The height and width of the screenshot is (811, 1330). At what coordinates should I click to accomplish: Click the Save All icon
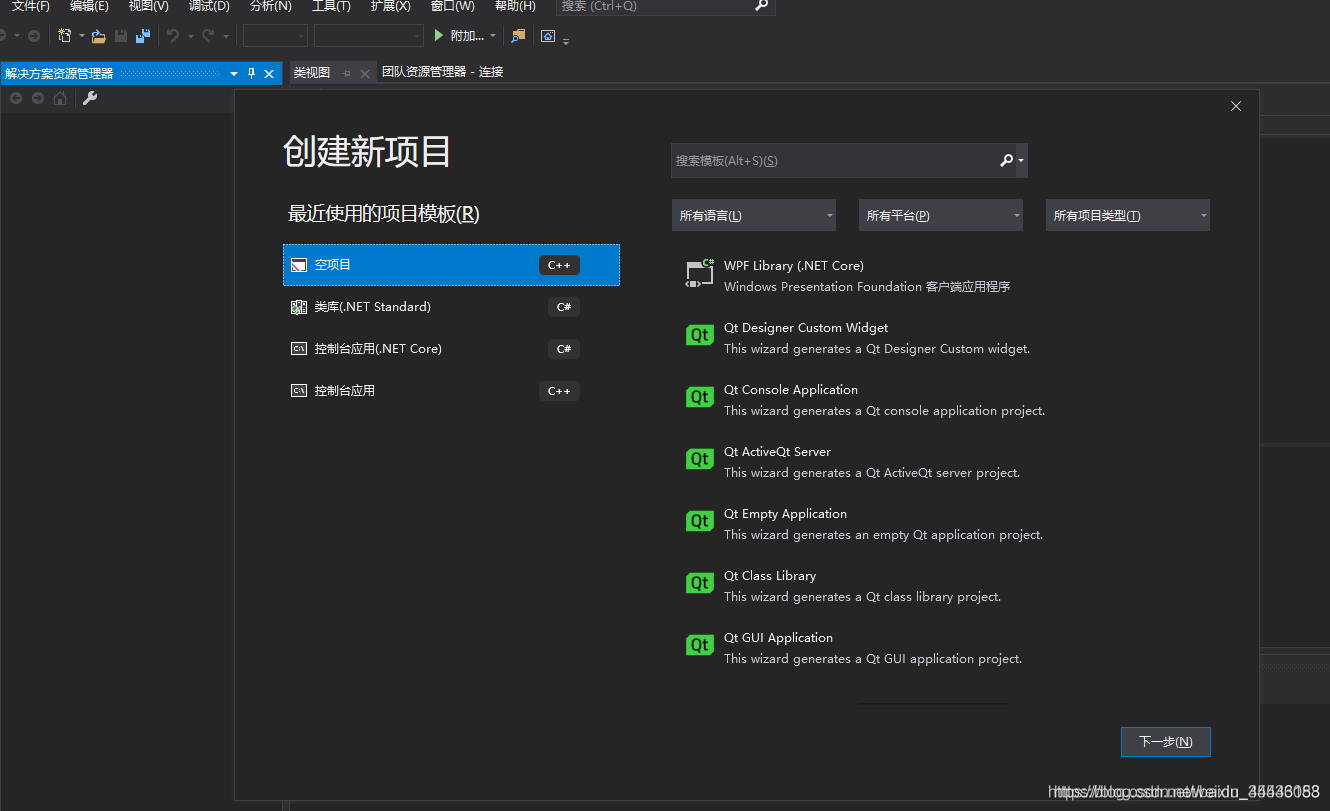[143, 36]
